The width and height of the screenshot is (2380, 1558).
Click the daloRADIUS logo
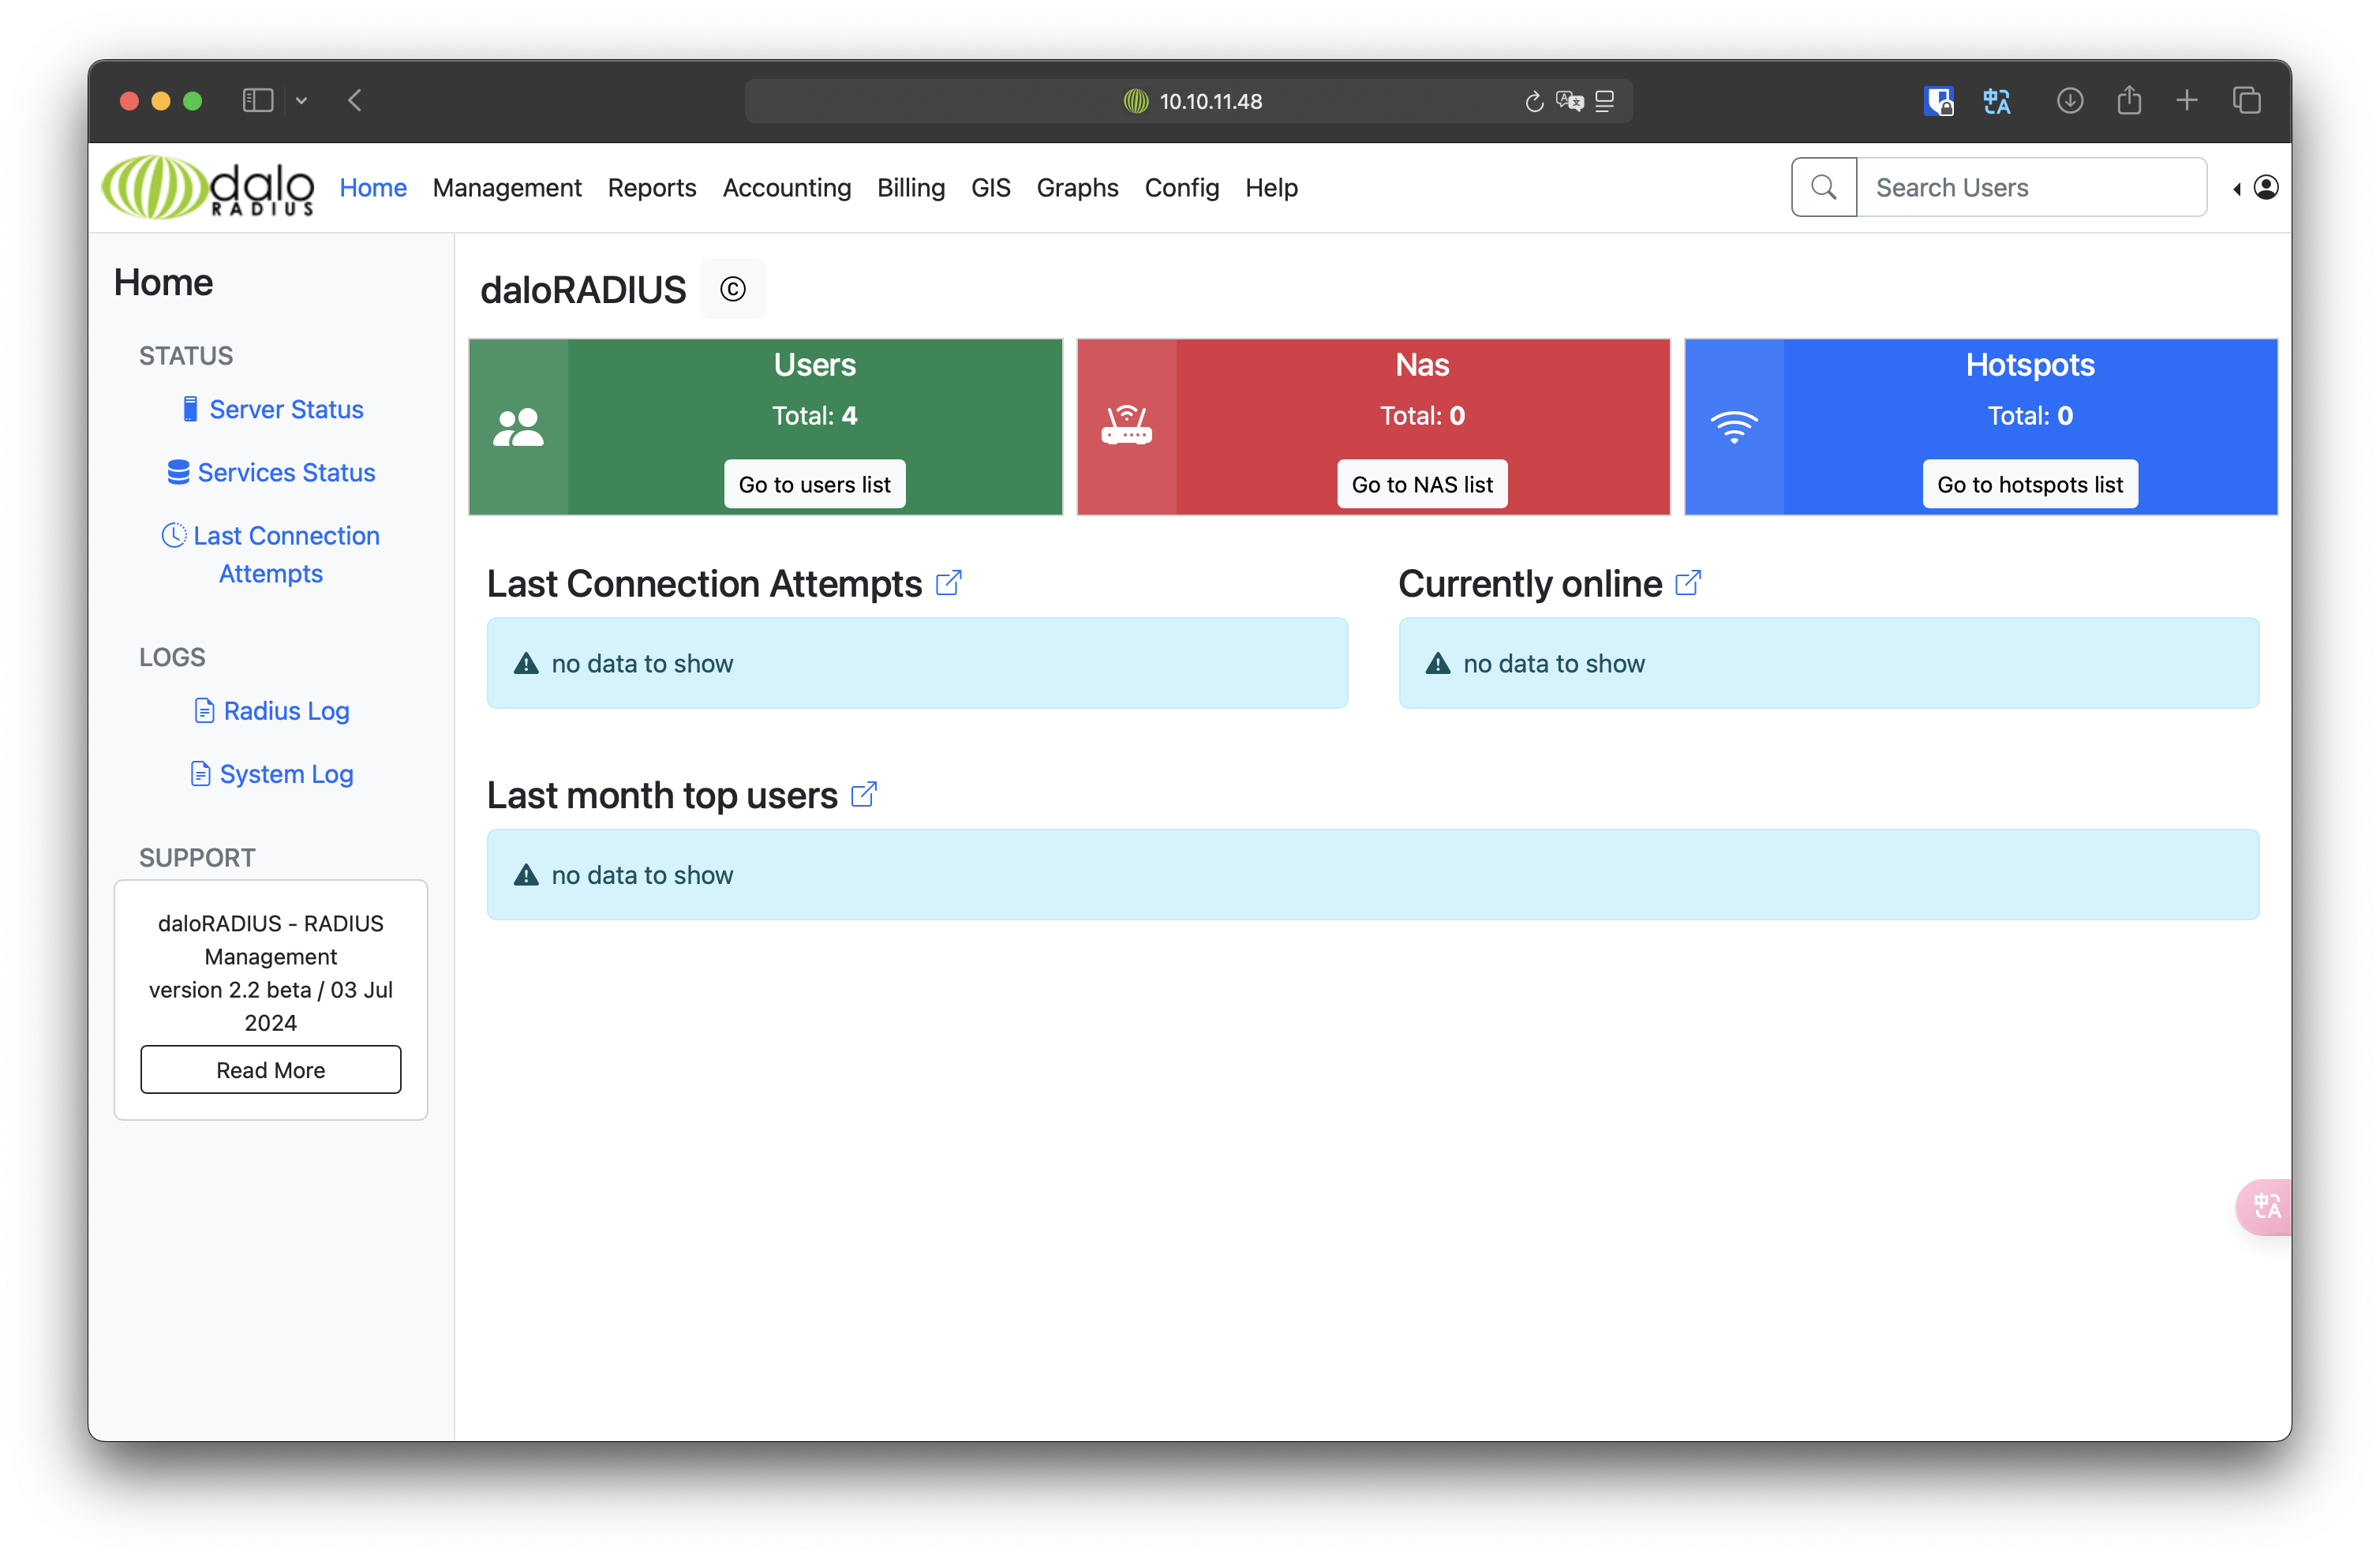click(208, 187)
